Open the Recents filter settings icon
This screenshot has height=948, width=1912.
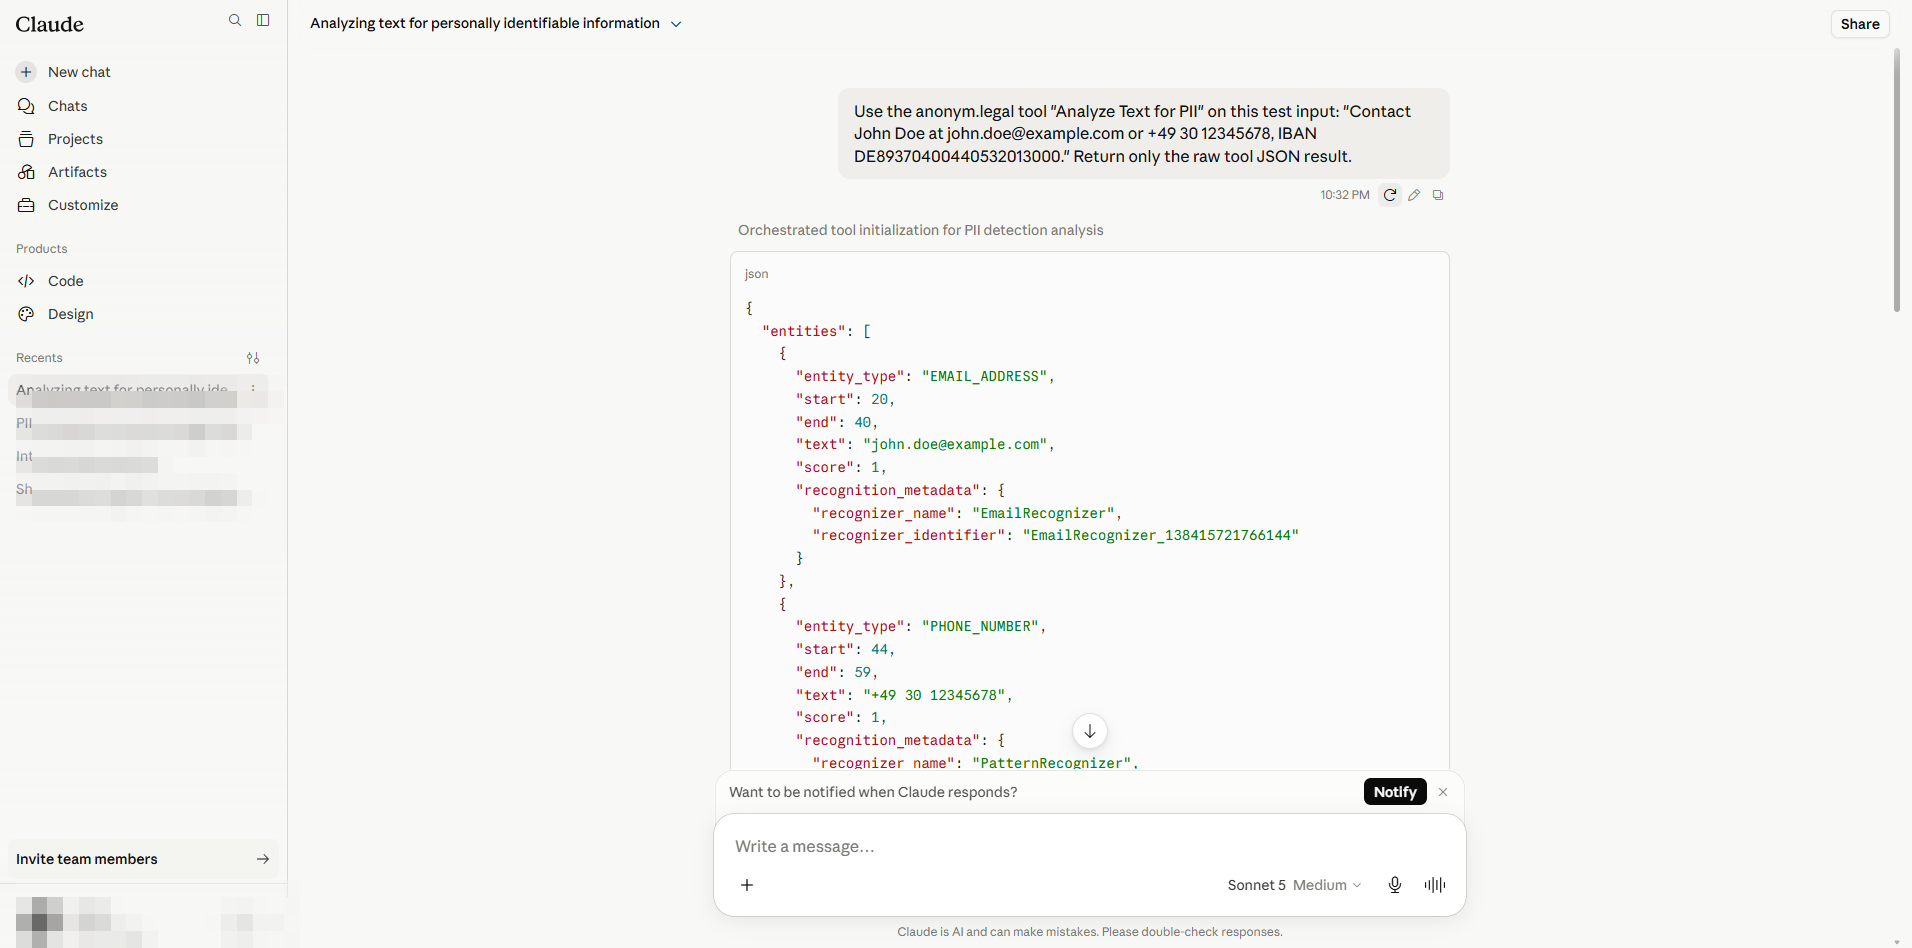pos(253,358)
